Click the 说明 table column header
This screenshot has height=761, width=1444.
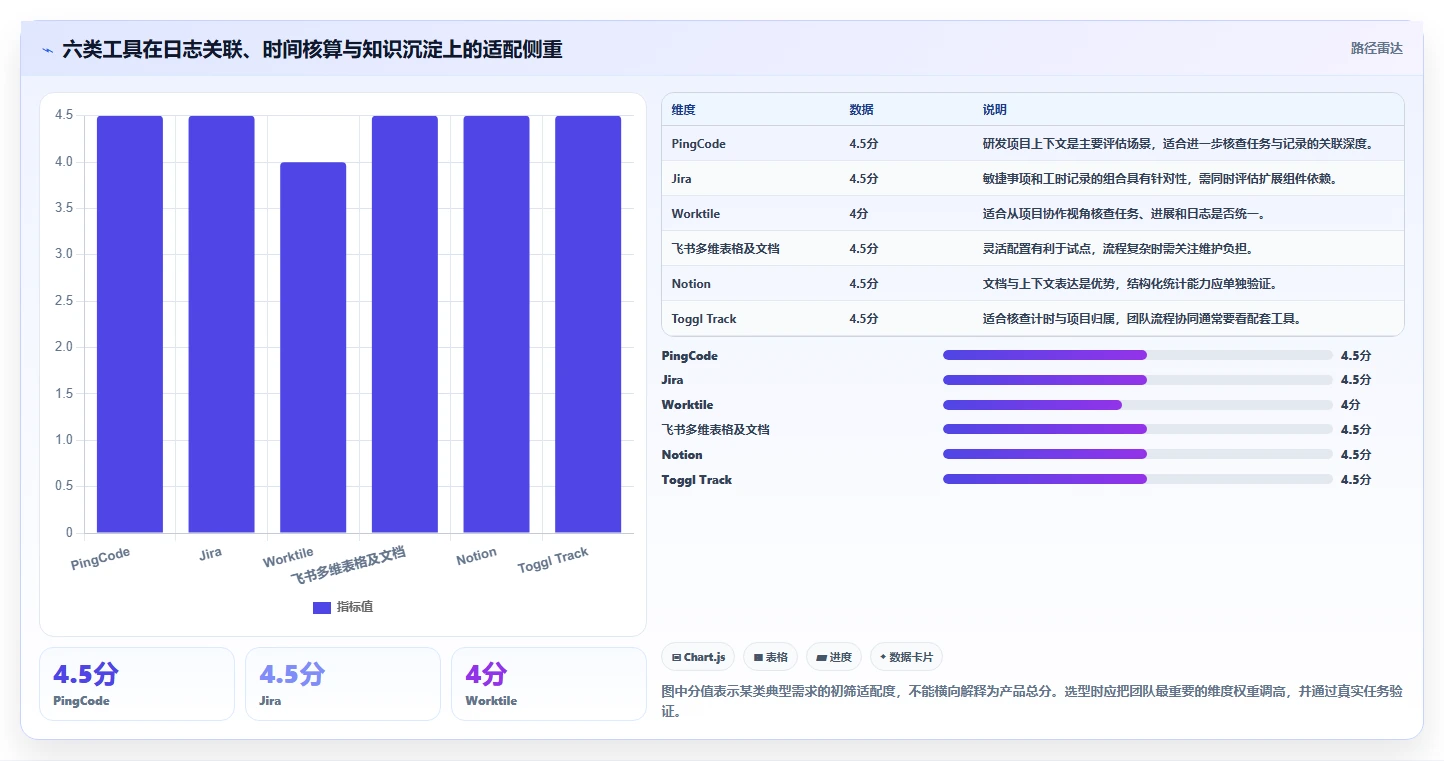point(995,109)
